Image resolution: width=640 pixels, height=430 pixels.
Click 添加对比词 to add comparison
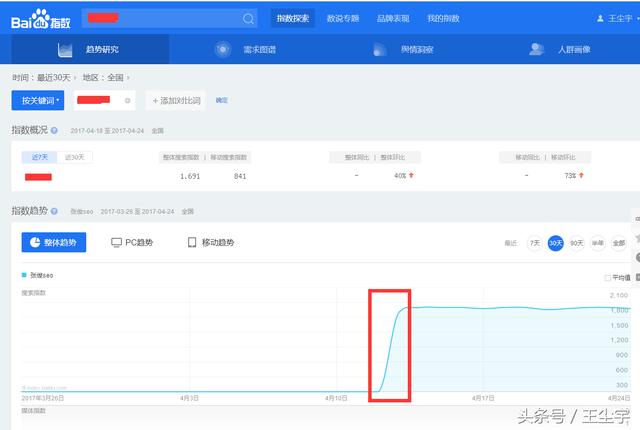click(x=177, y=101)
